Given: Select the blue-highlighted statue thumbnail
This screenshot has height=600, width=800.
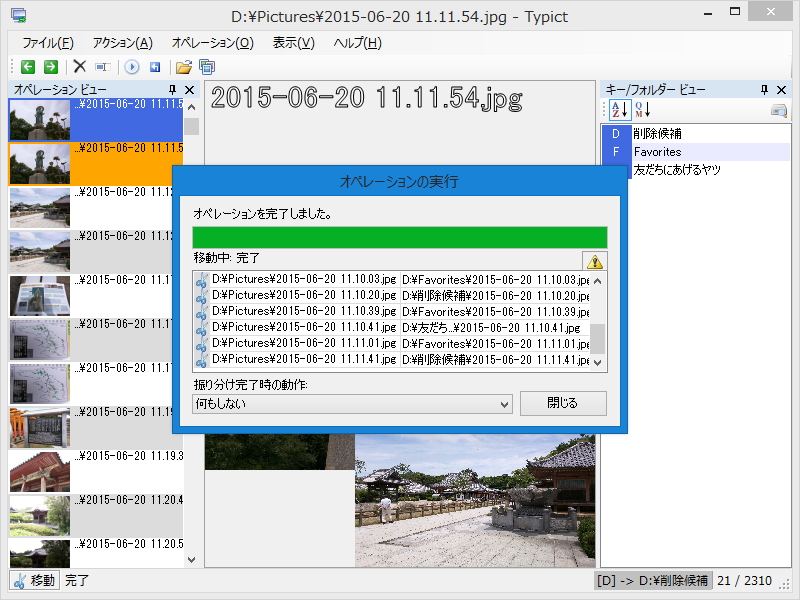Looking at the screenshot, I should pyautogui.click(x=40, y=119).
